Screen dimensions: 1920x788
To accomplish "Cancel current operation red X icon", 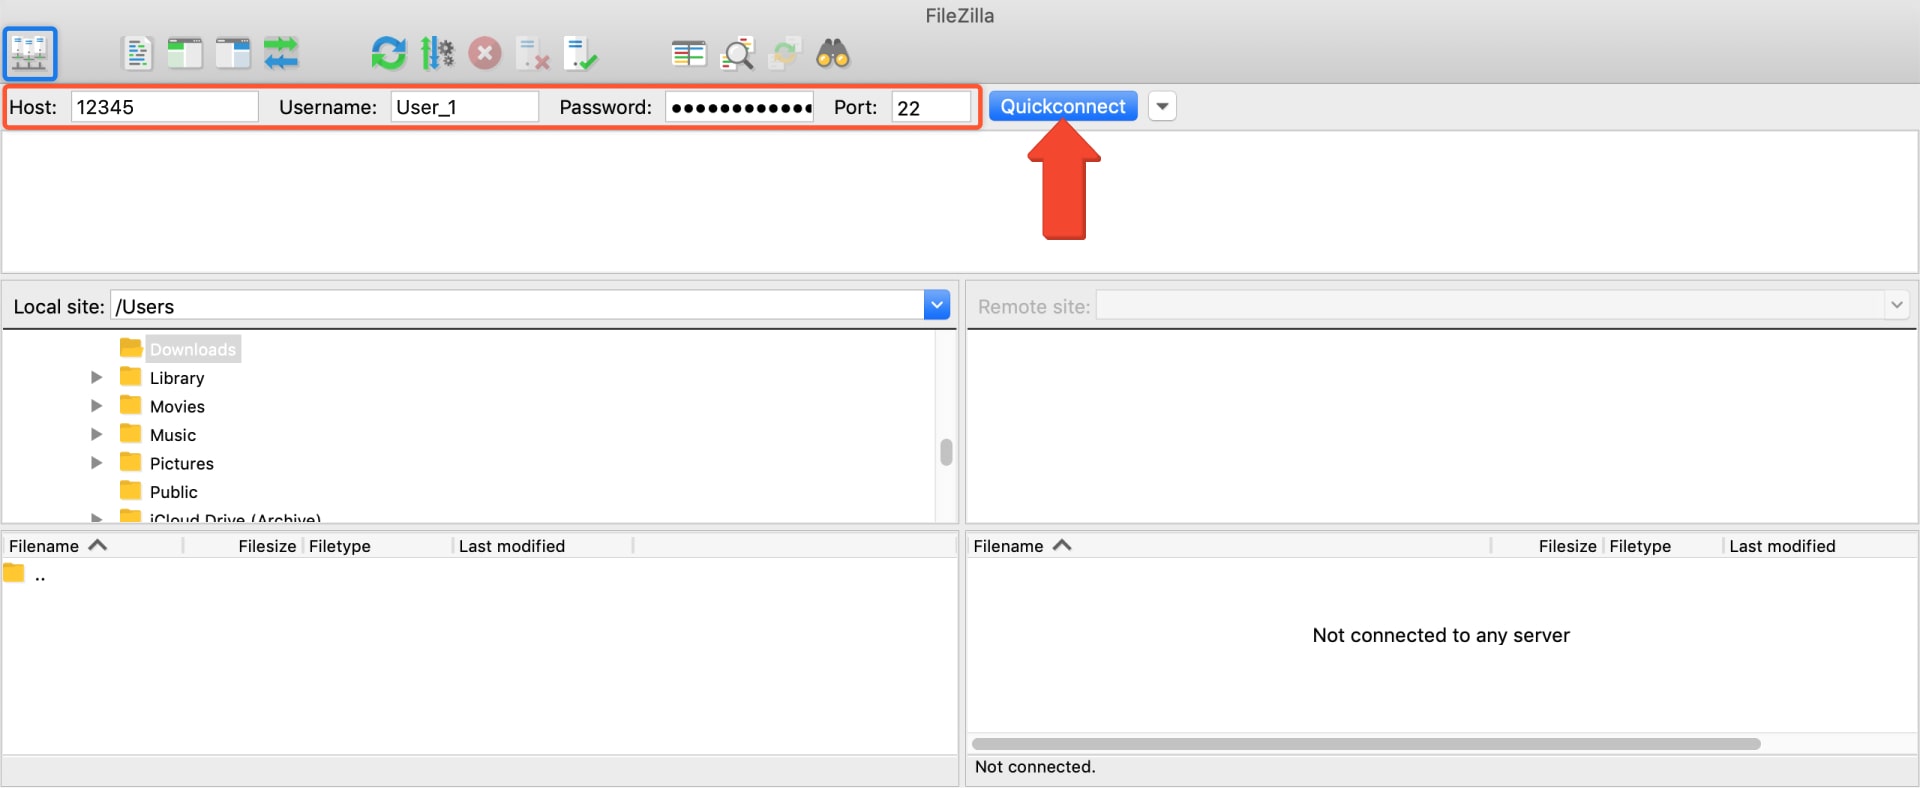I will (485, 53).
